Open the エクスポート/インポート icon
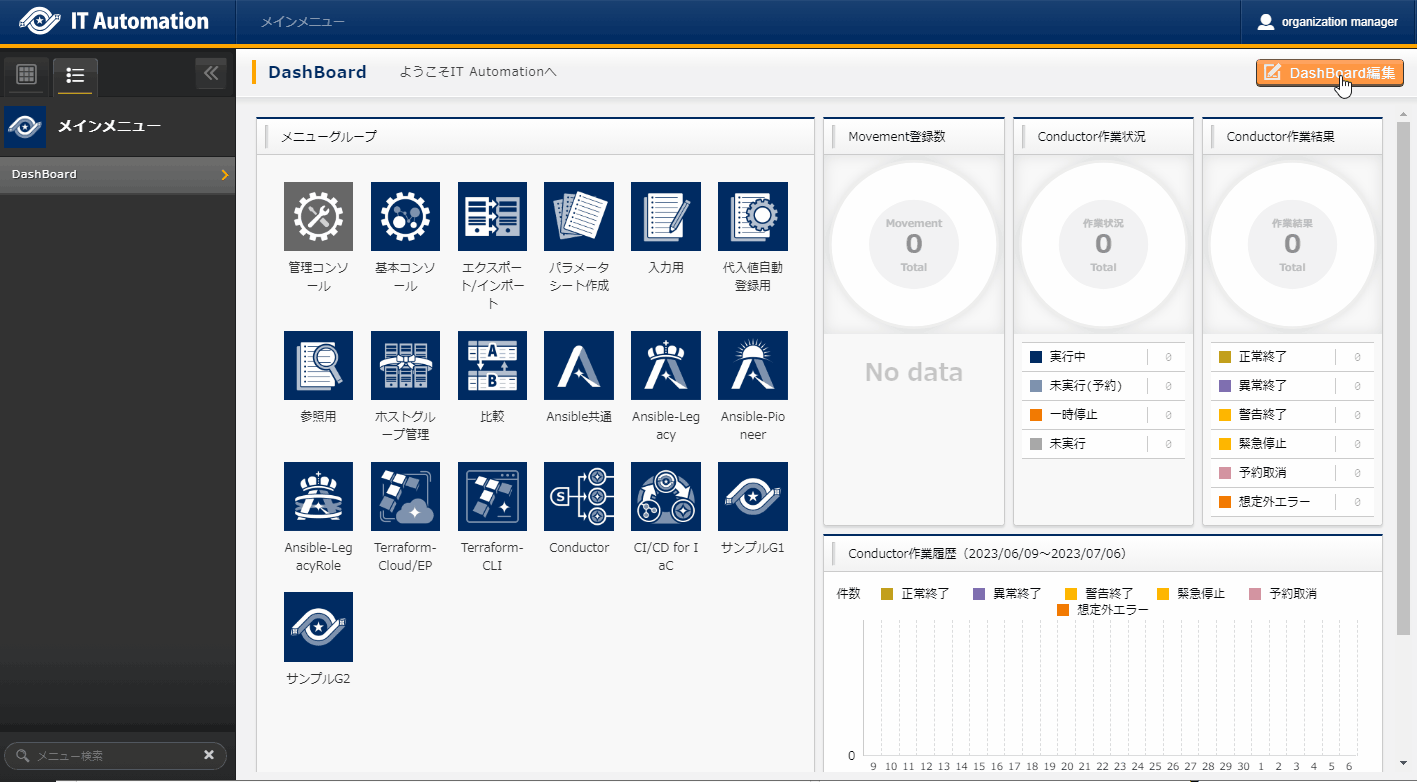 coord(492,216)
